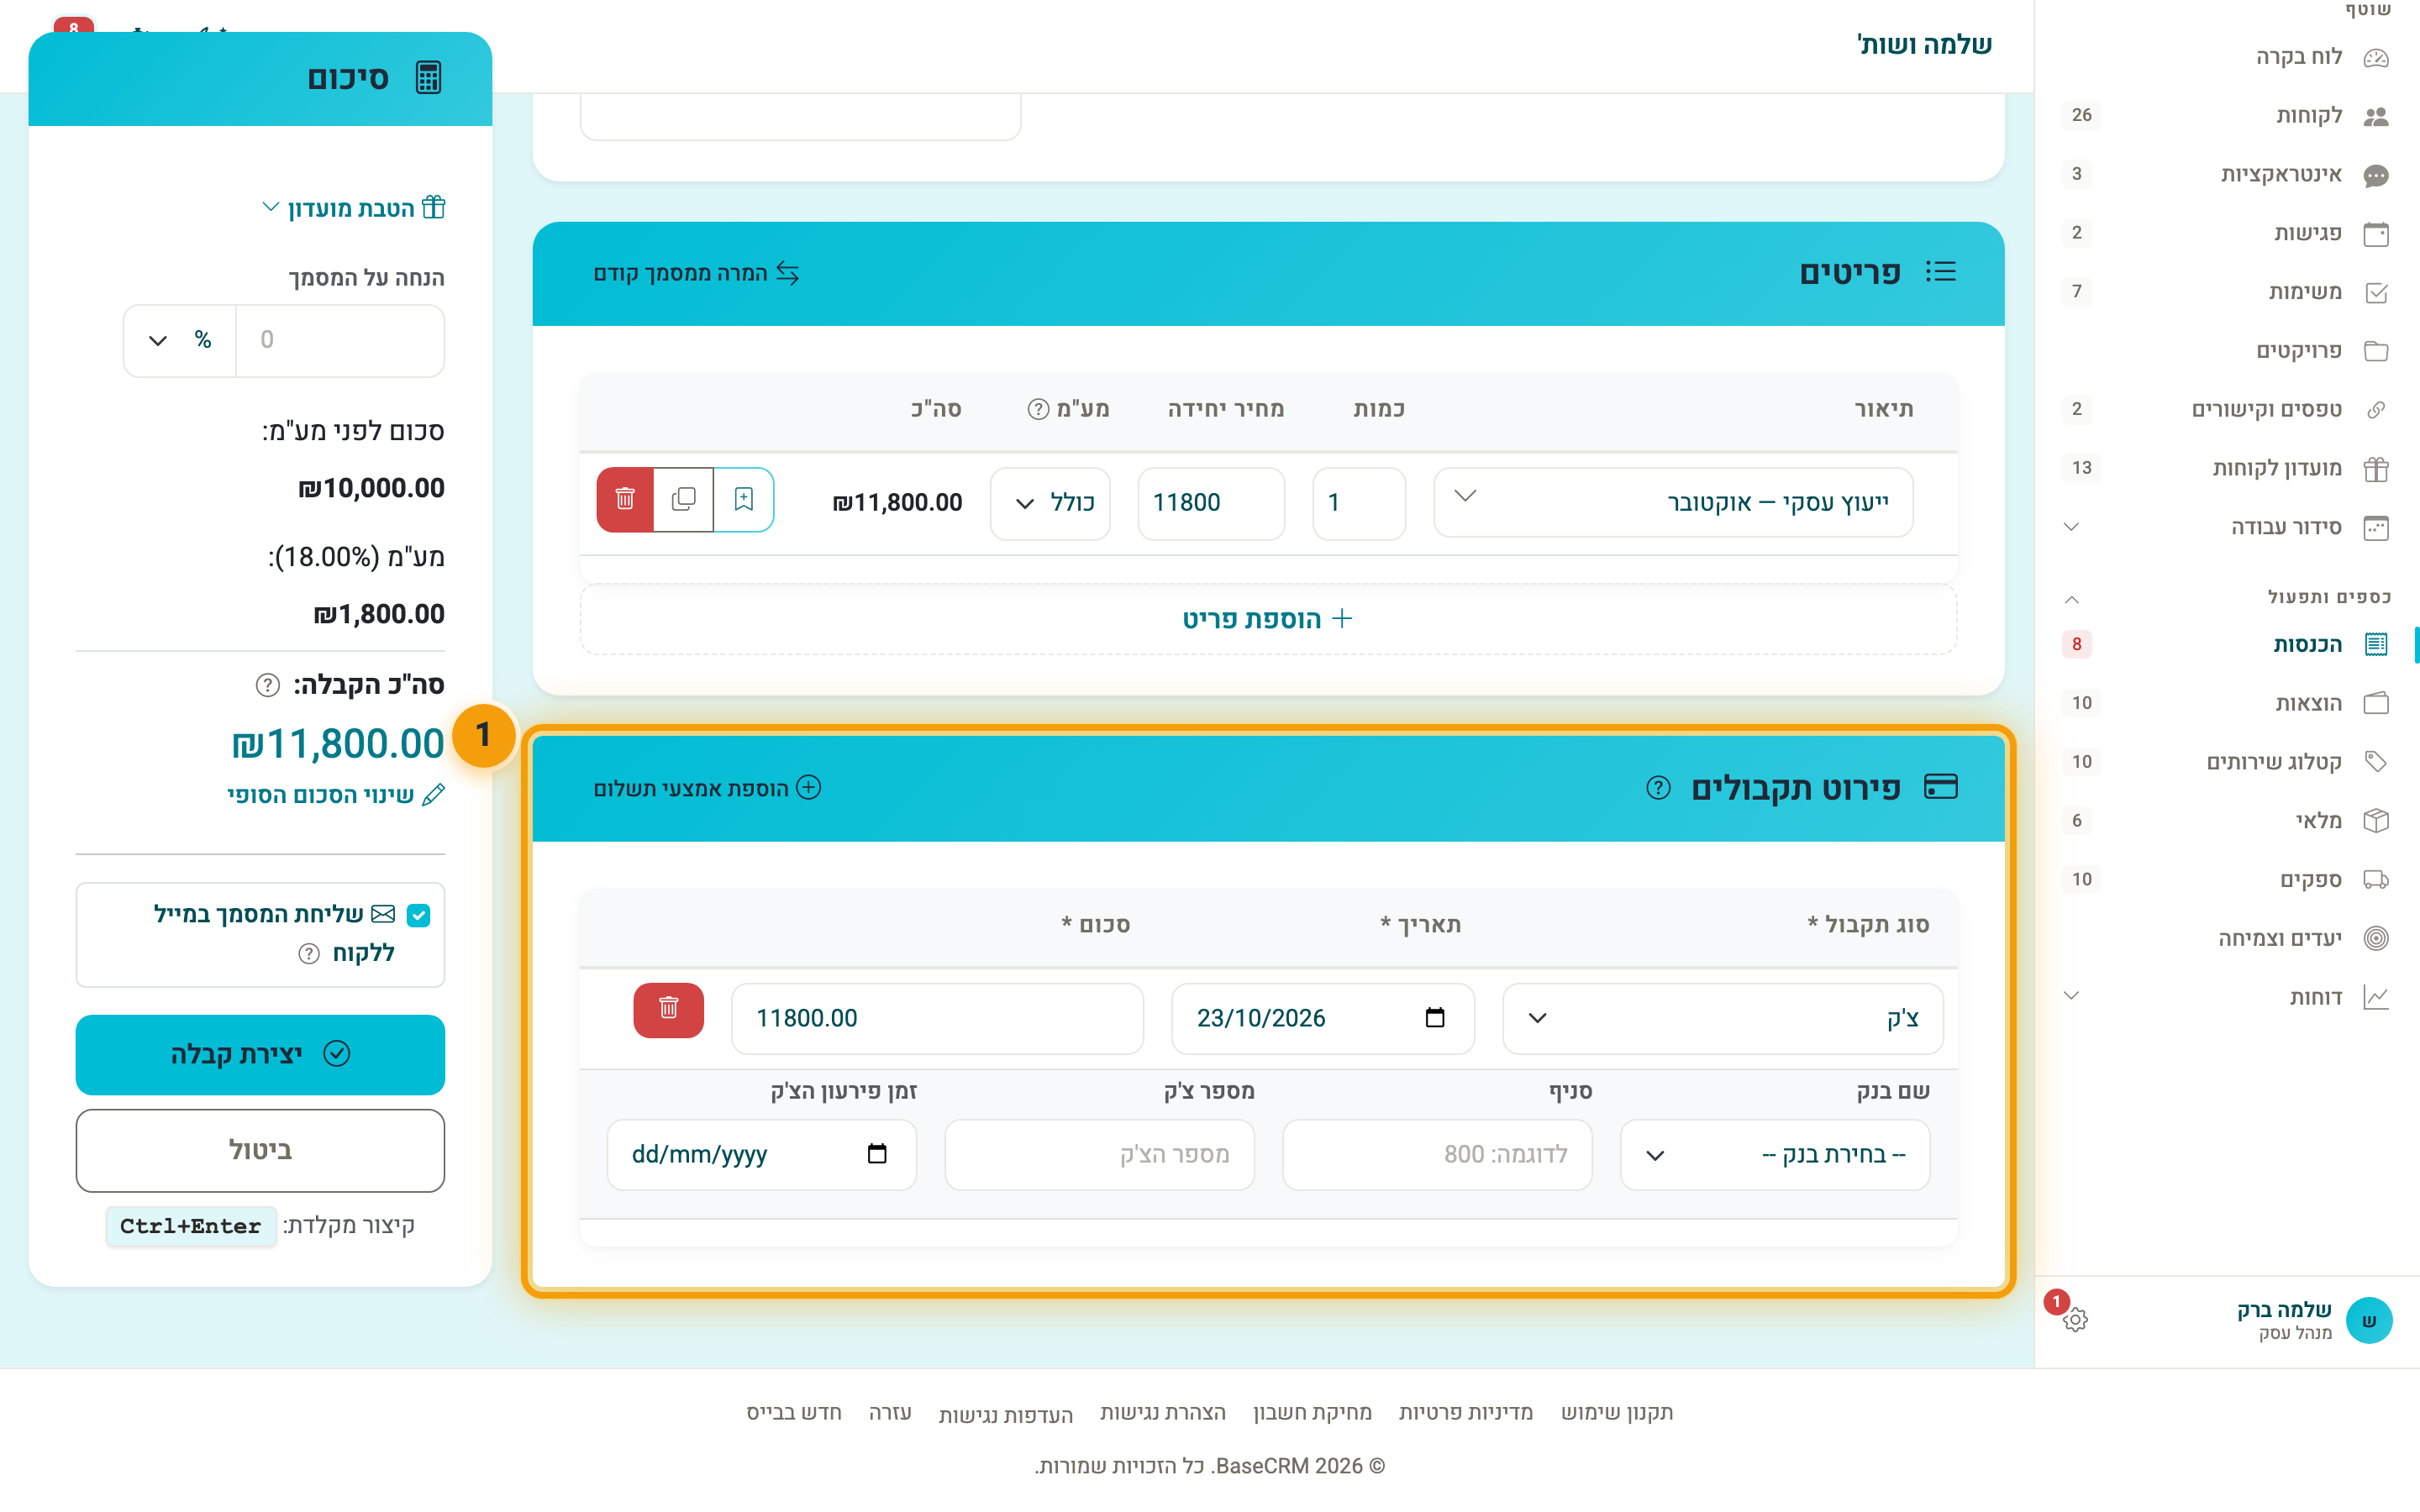
Task: Click the מחיר יחידה field 11800
Action: click(1211, 503)
